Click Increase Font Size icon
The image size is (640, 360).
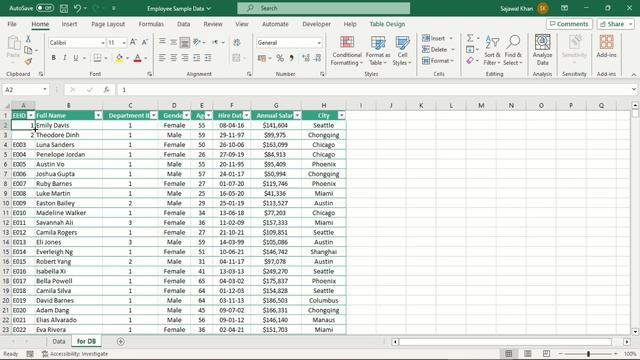pyautogui.click(x=133, y=42)
